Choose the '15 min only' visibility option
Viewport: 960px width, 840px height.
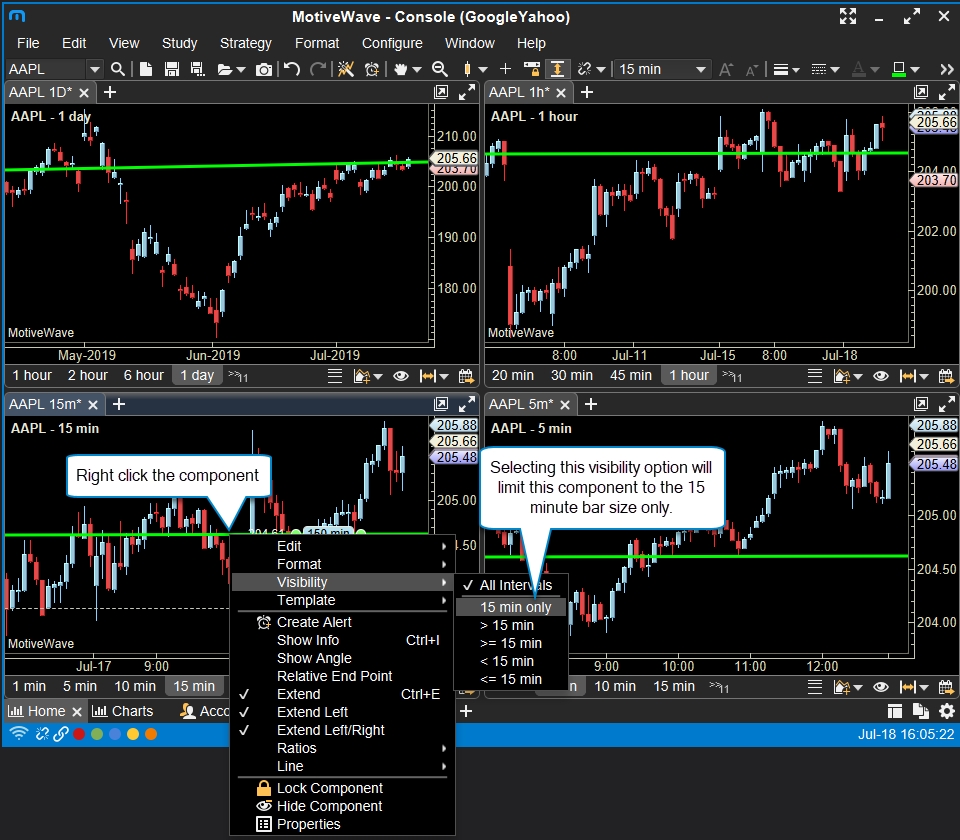pyautogui.click(x=515, y=607)
